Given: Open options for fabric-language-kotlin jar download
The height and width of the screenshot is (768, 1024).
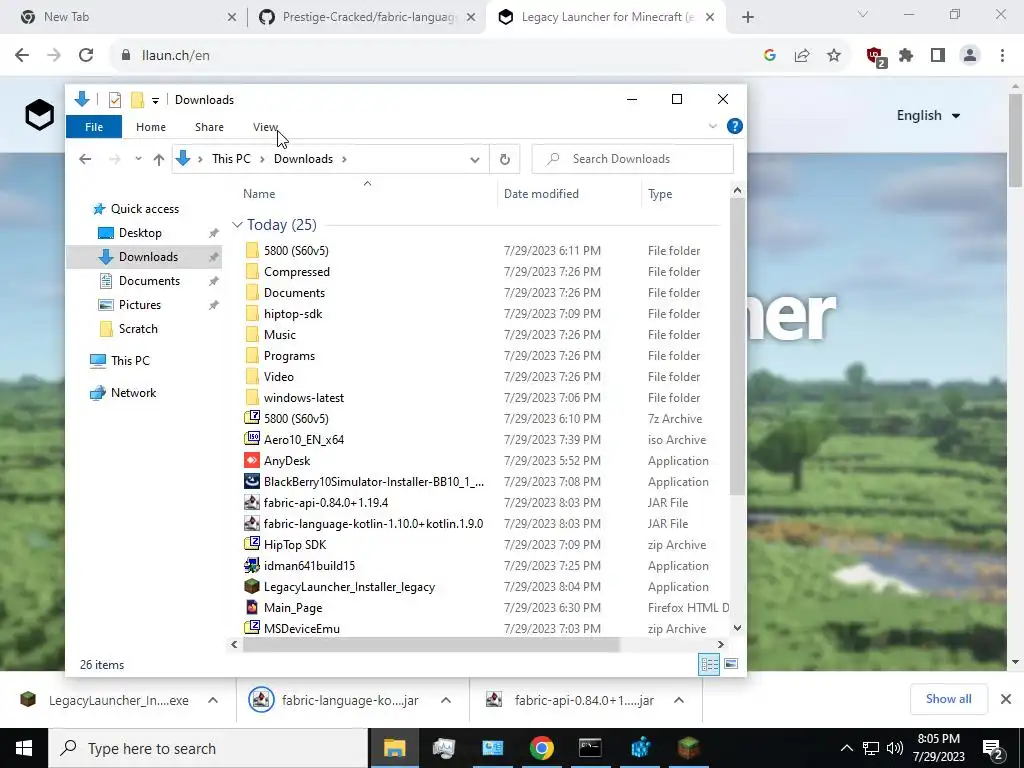Looking at the screenshot, I should click(x=446, y=700).
